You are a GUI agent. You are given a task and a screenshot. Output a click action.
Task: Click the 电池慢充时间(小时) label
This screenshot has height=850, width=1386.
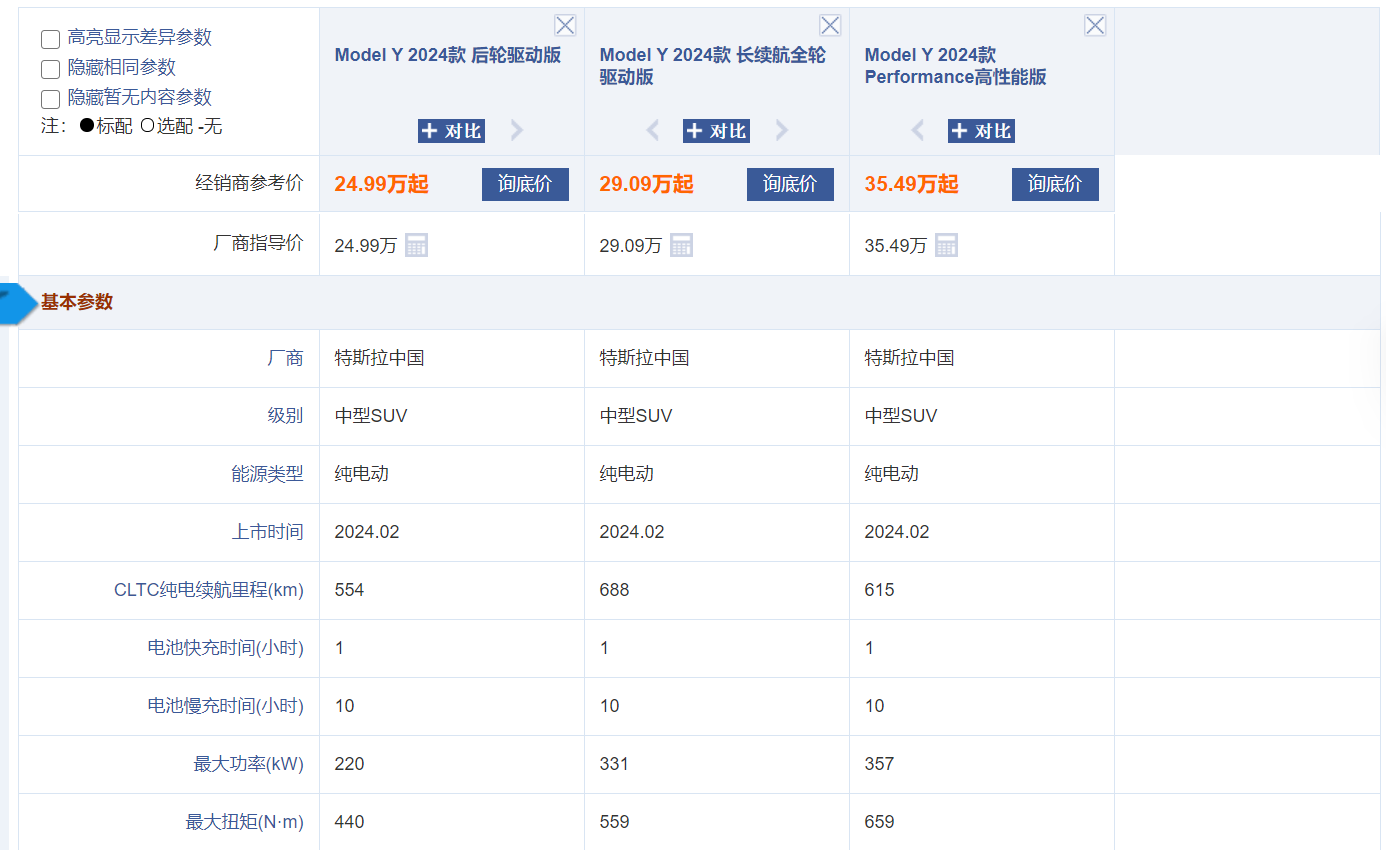click(x=226, y=706)
